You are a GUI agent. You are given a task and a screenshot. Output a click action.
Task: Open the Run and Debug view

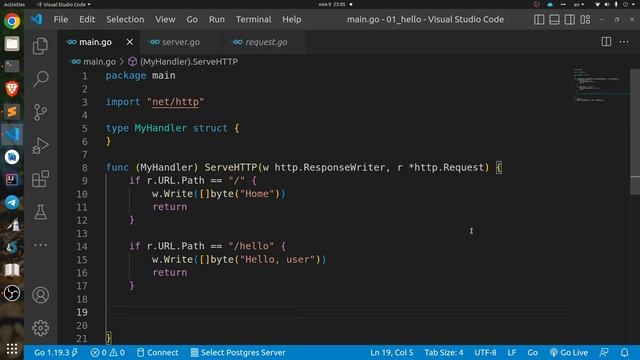[x=40, y=145]
